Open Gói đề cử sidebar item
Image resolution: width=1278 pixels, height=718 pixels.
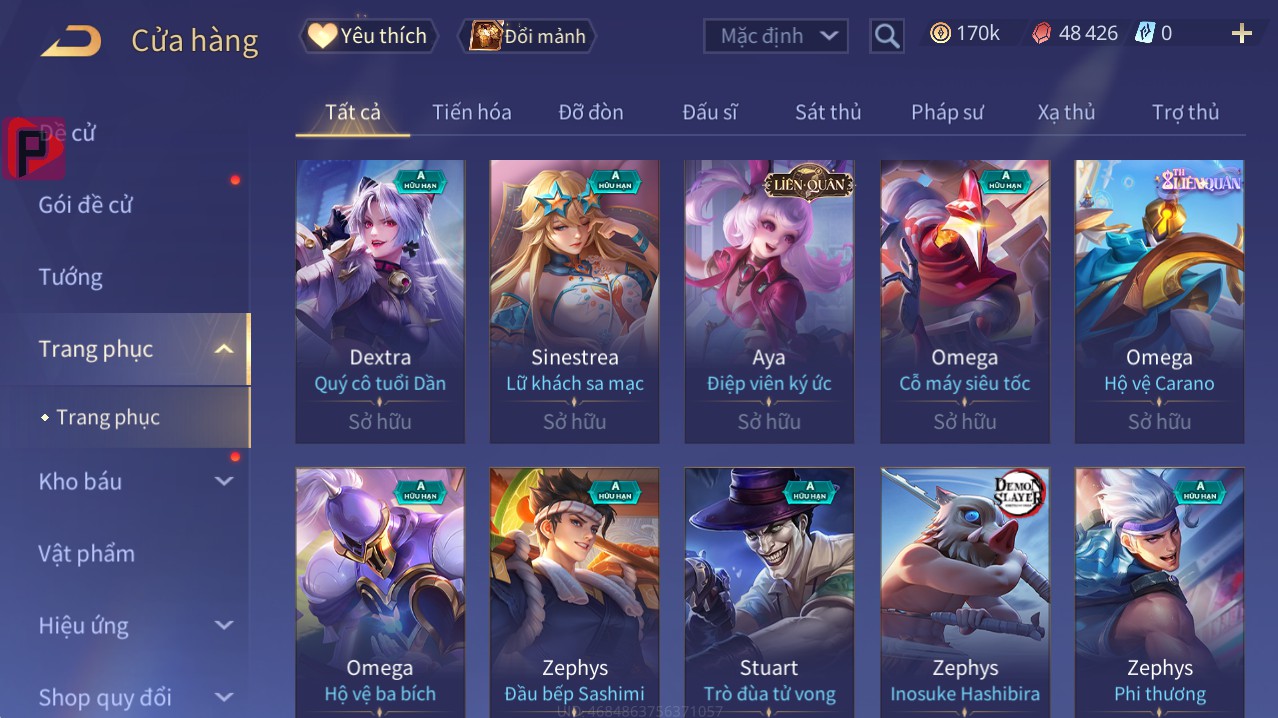coord(86,205)
